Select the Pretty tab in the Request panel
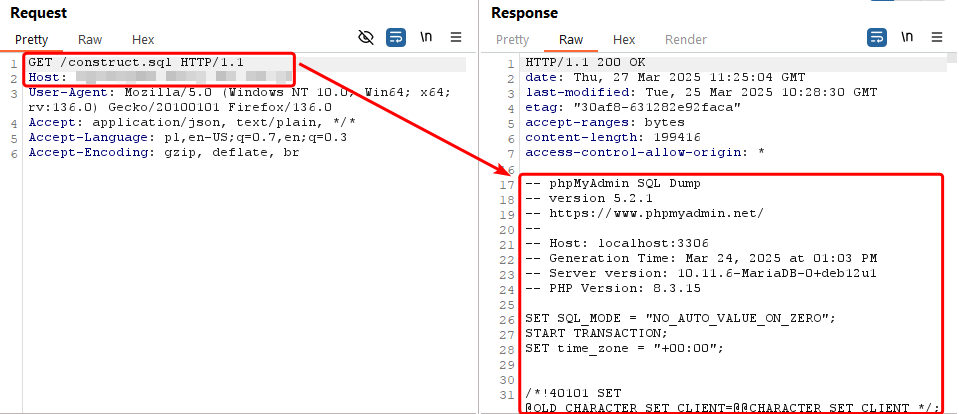Image resolution: width=959 pixels, height=414 pixels. pyautogui.click(x=33, y=40)
